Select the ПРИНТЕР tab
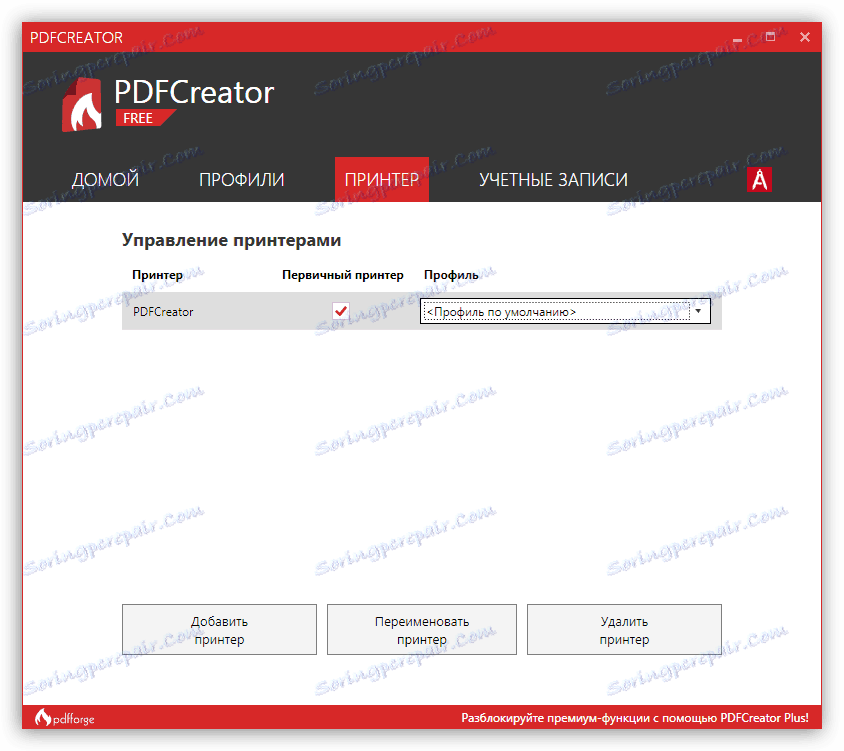This screenshot has width=844, height=751. (382, 179)
